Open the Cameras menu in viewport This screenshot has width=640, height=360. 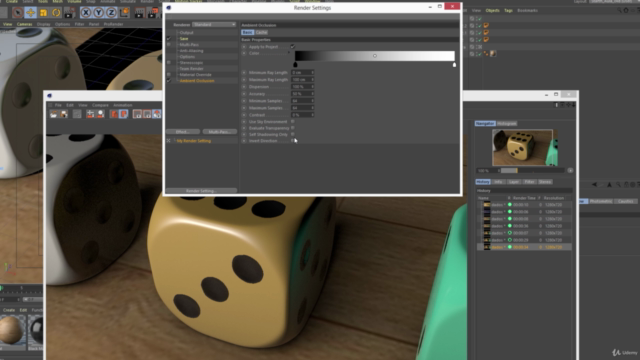pyautogui.click(x=24, y=24)
